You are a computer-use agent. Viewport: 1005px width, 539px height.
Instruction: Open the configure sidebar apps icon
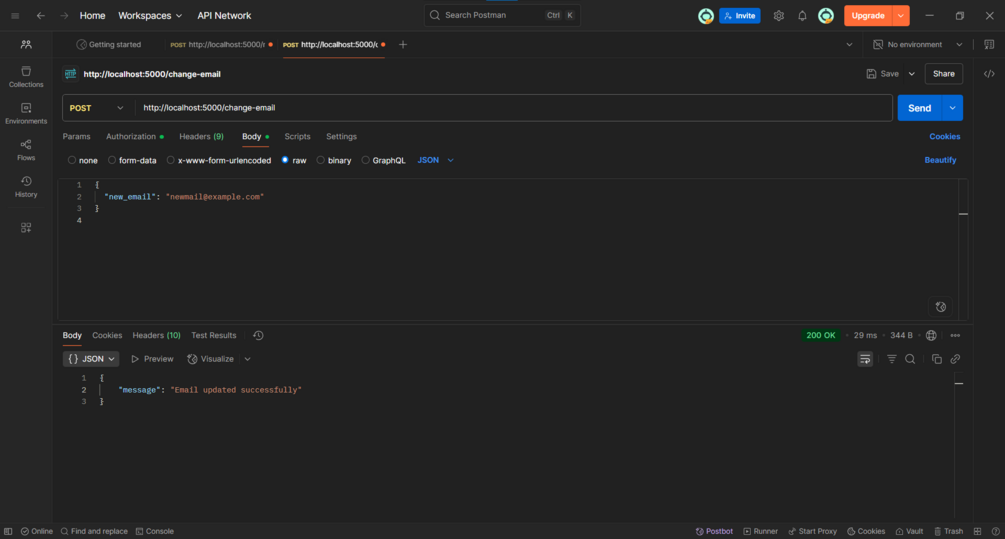click(x=26, y=228)
